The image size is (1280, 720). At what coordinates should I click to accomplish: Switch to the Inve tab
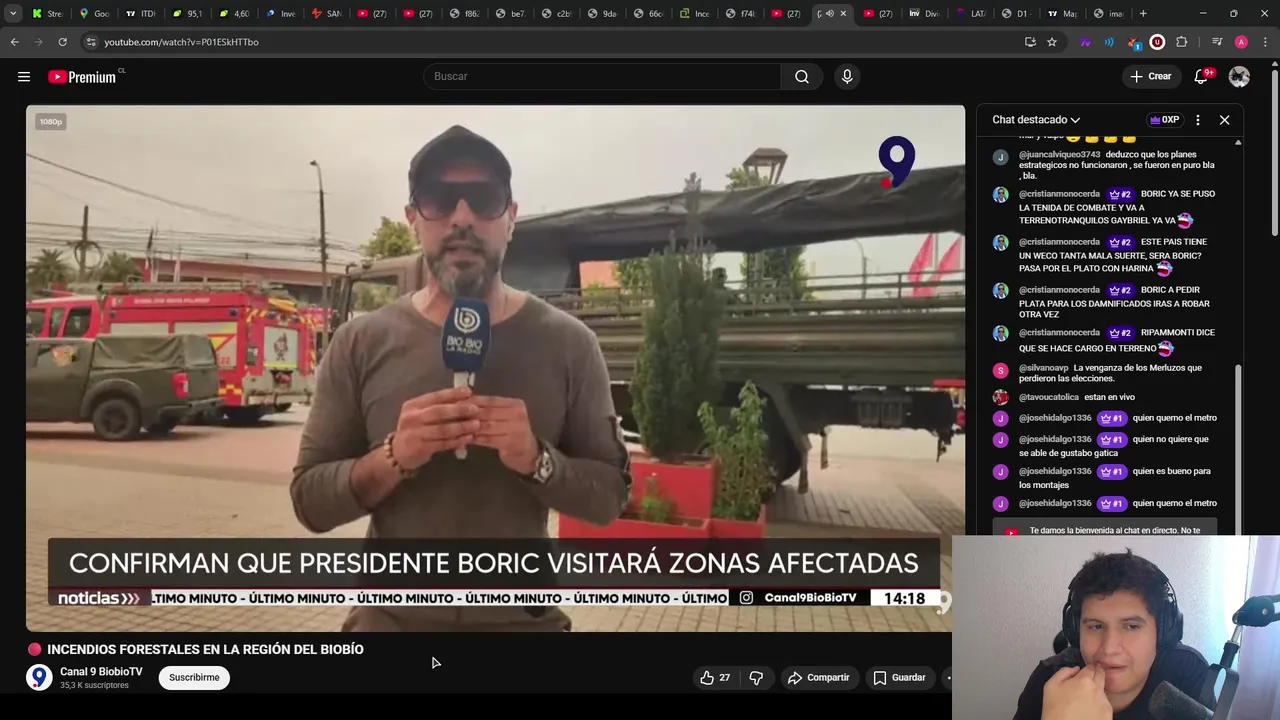(280, 13)
